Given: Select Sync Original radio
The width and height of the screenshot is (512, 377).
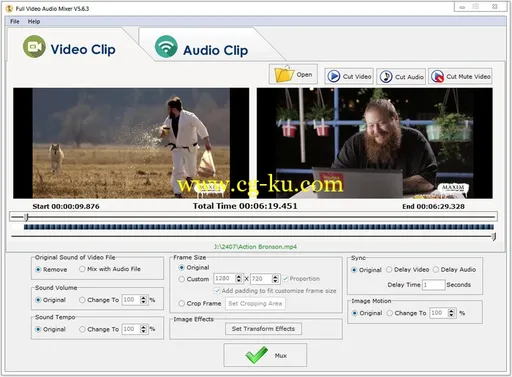Looking at the screenshot, I should point(354,270).
